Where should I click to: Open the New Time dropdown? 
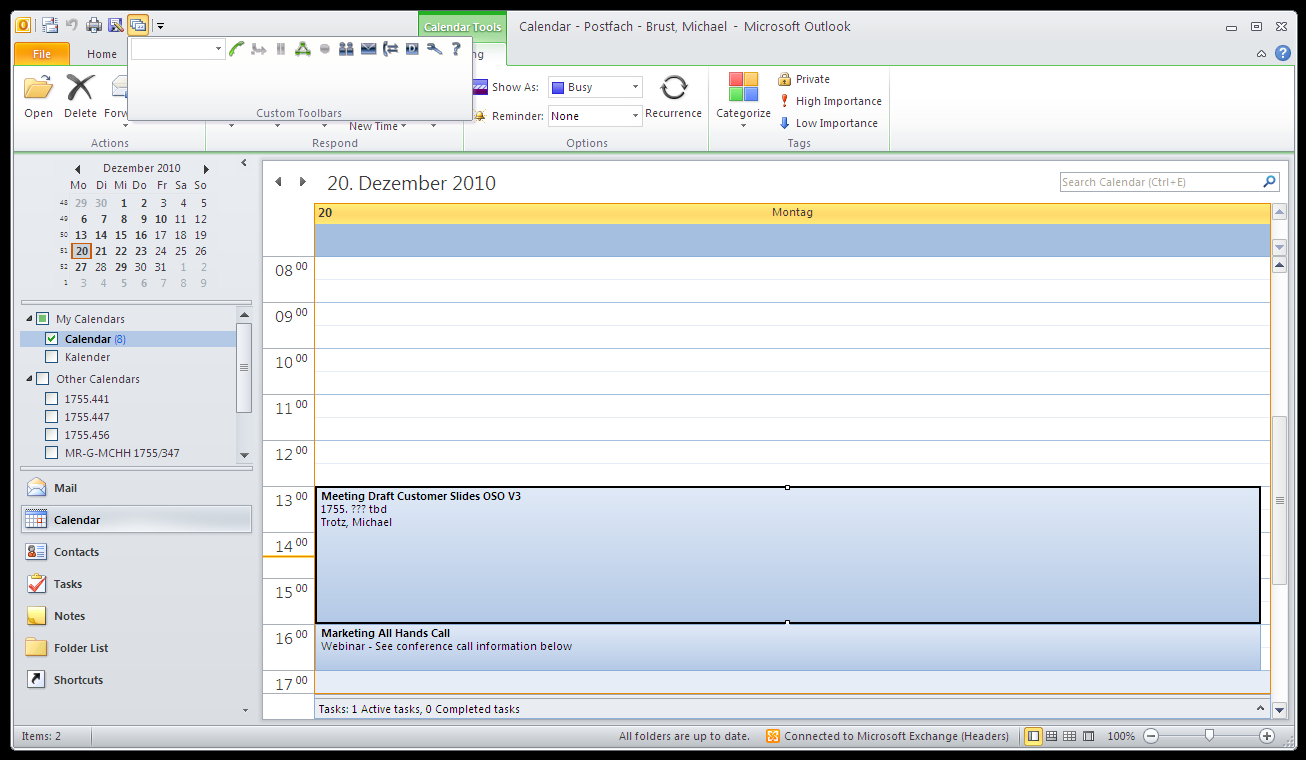[377, 126]
